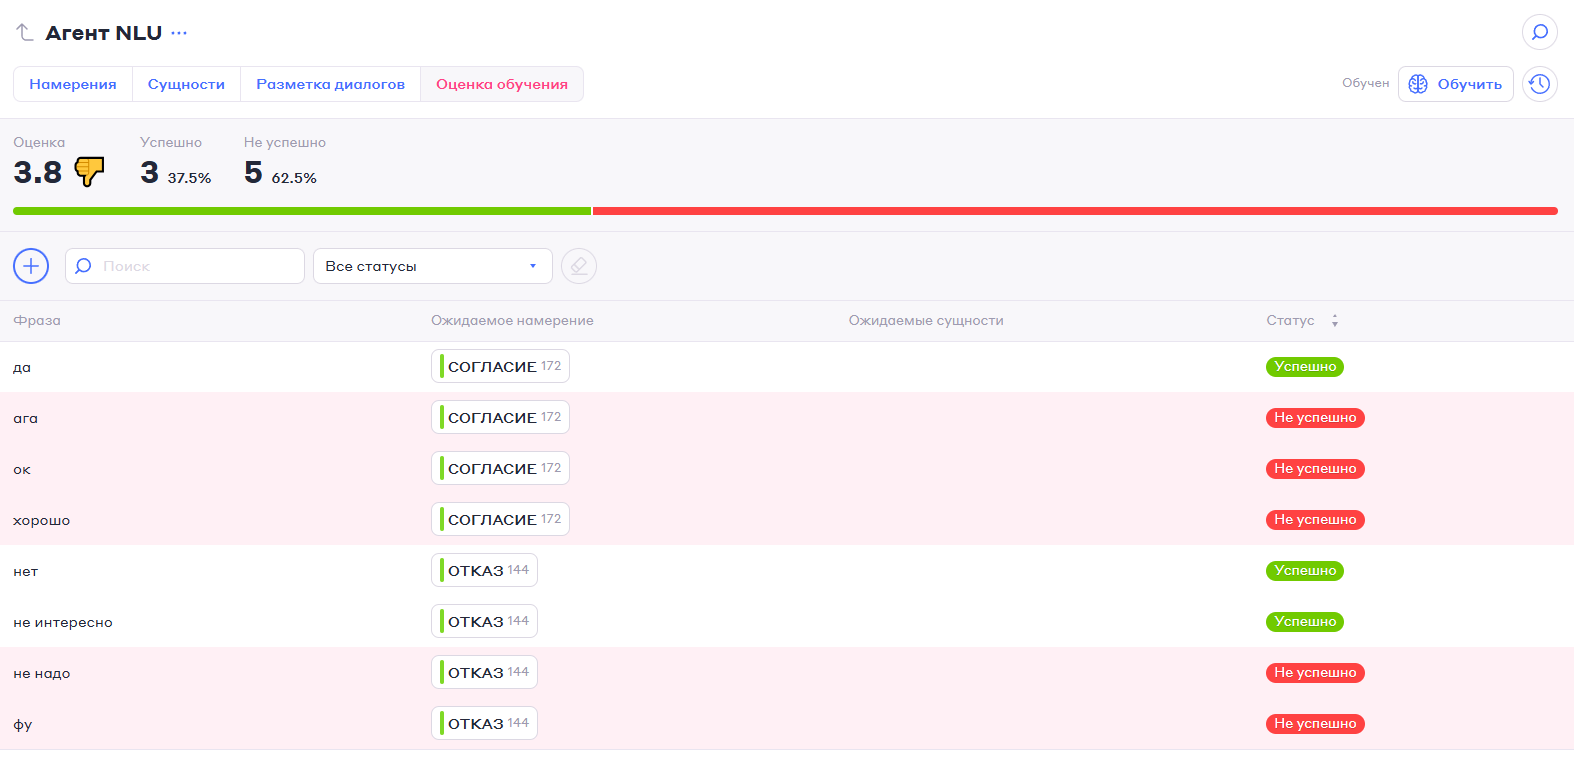Click the eraser clear filters icon
Screen dimensions: 1574x761
pyautogui.click(x=578, y=266)
